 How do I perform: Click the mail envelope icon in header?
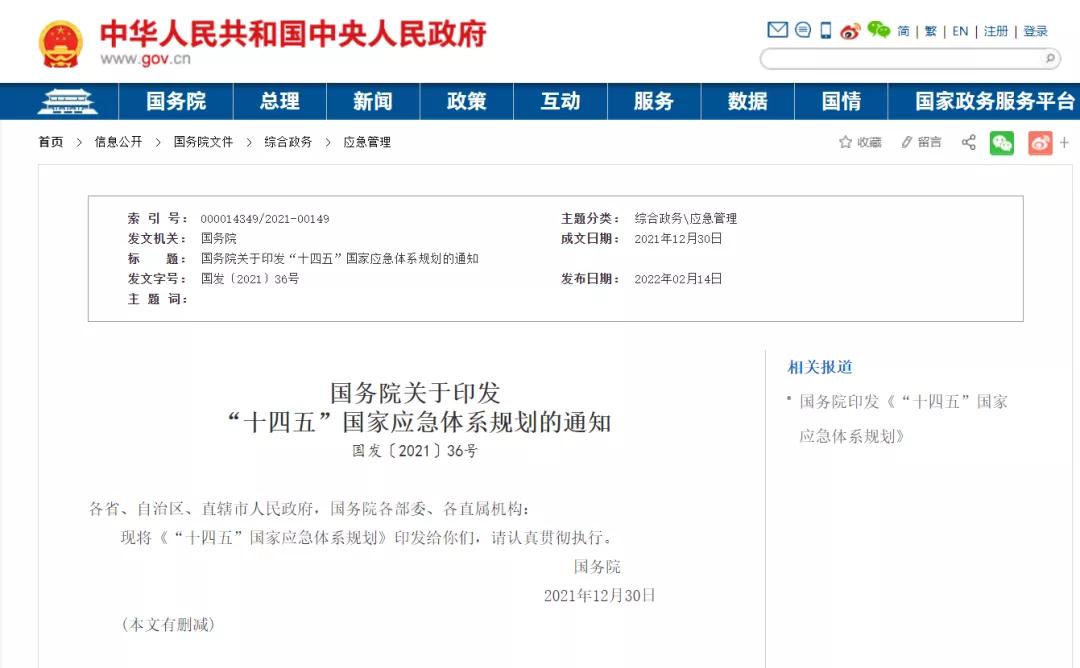[x=777, y=30]
